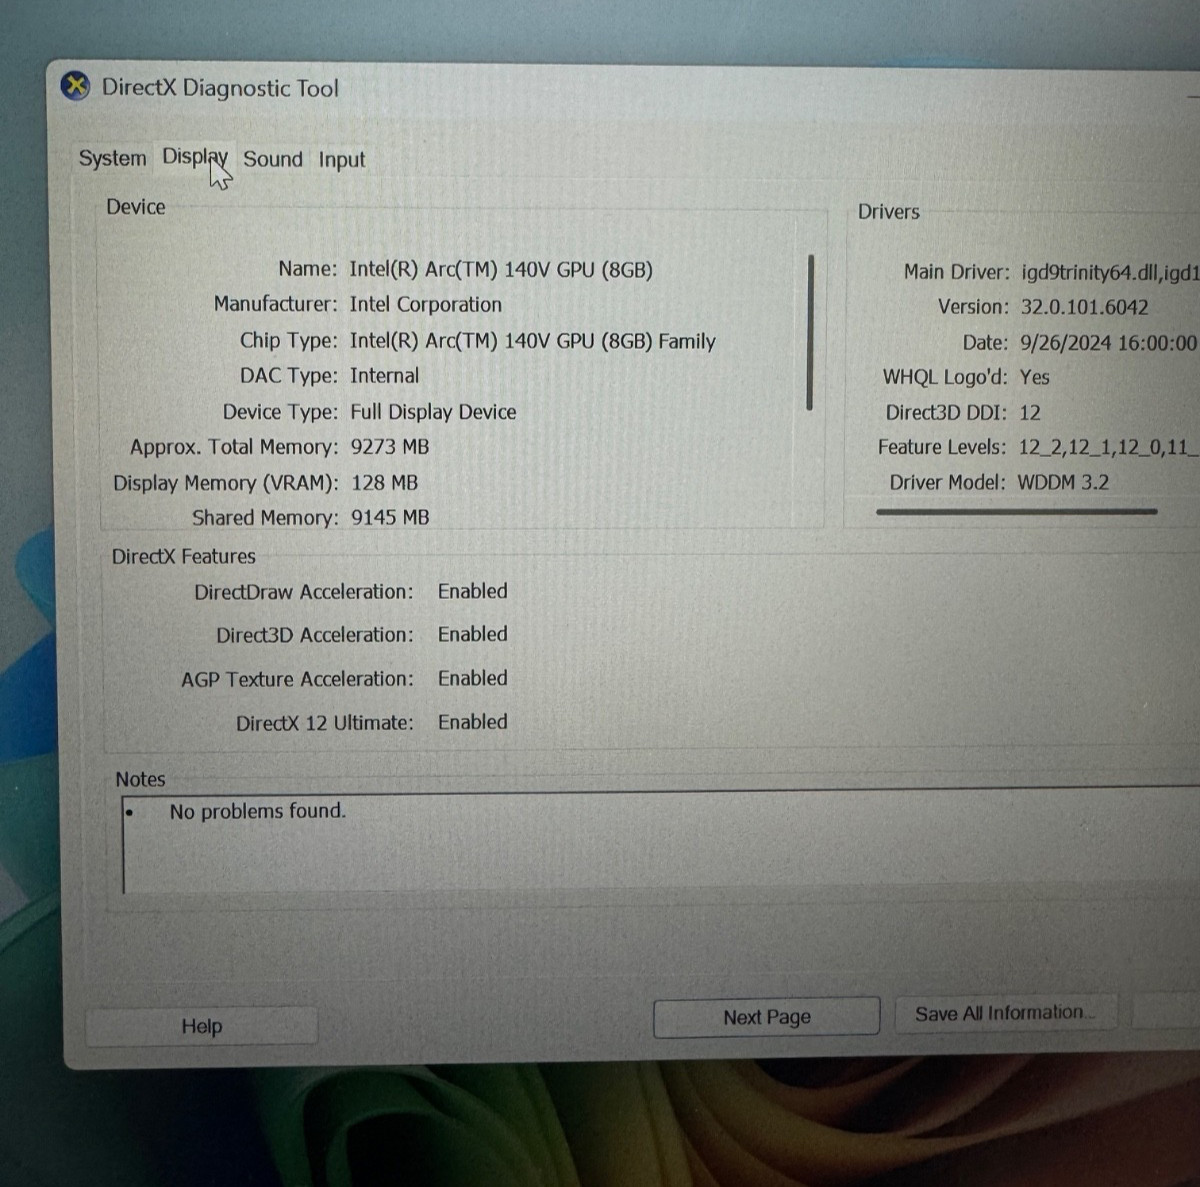Click Manufacturer value Intel Corporation
The height and width of the screenshot is (1187, 1200).
pos(426,305)
